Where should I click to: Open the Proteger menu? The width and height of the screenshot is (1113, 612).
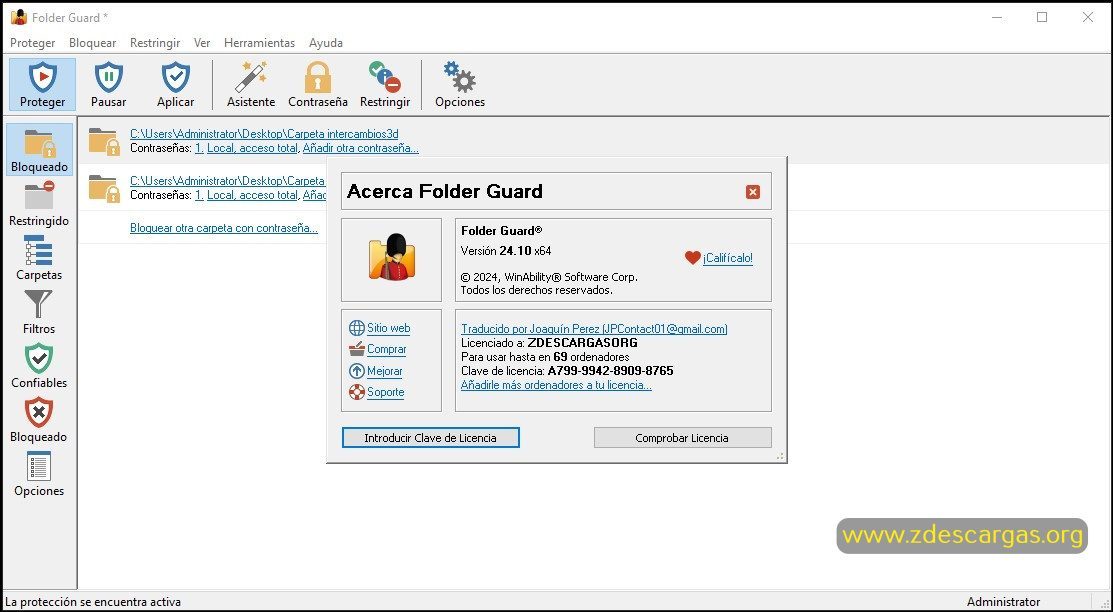[33, 43]
